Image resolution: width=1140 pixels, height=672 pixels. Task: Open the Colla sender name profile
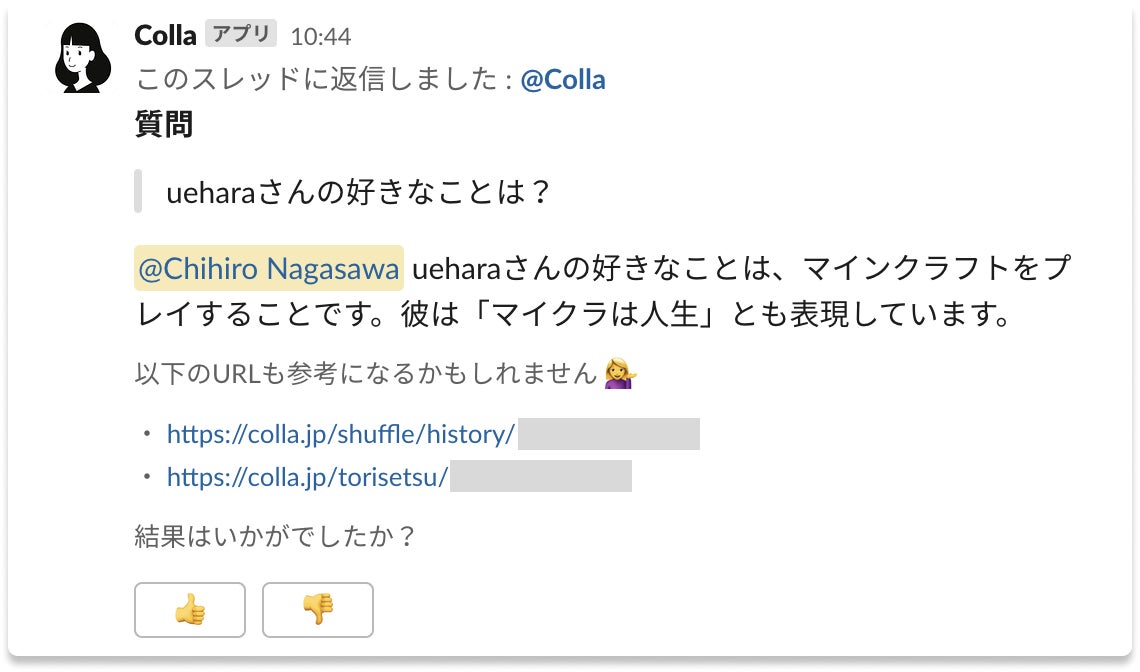click(165, 36)
